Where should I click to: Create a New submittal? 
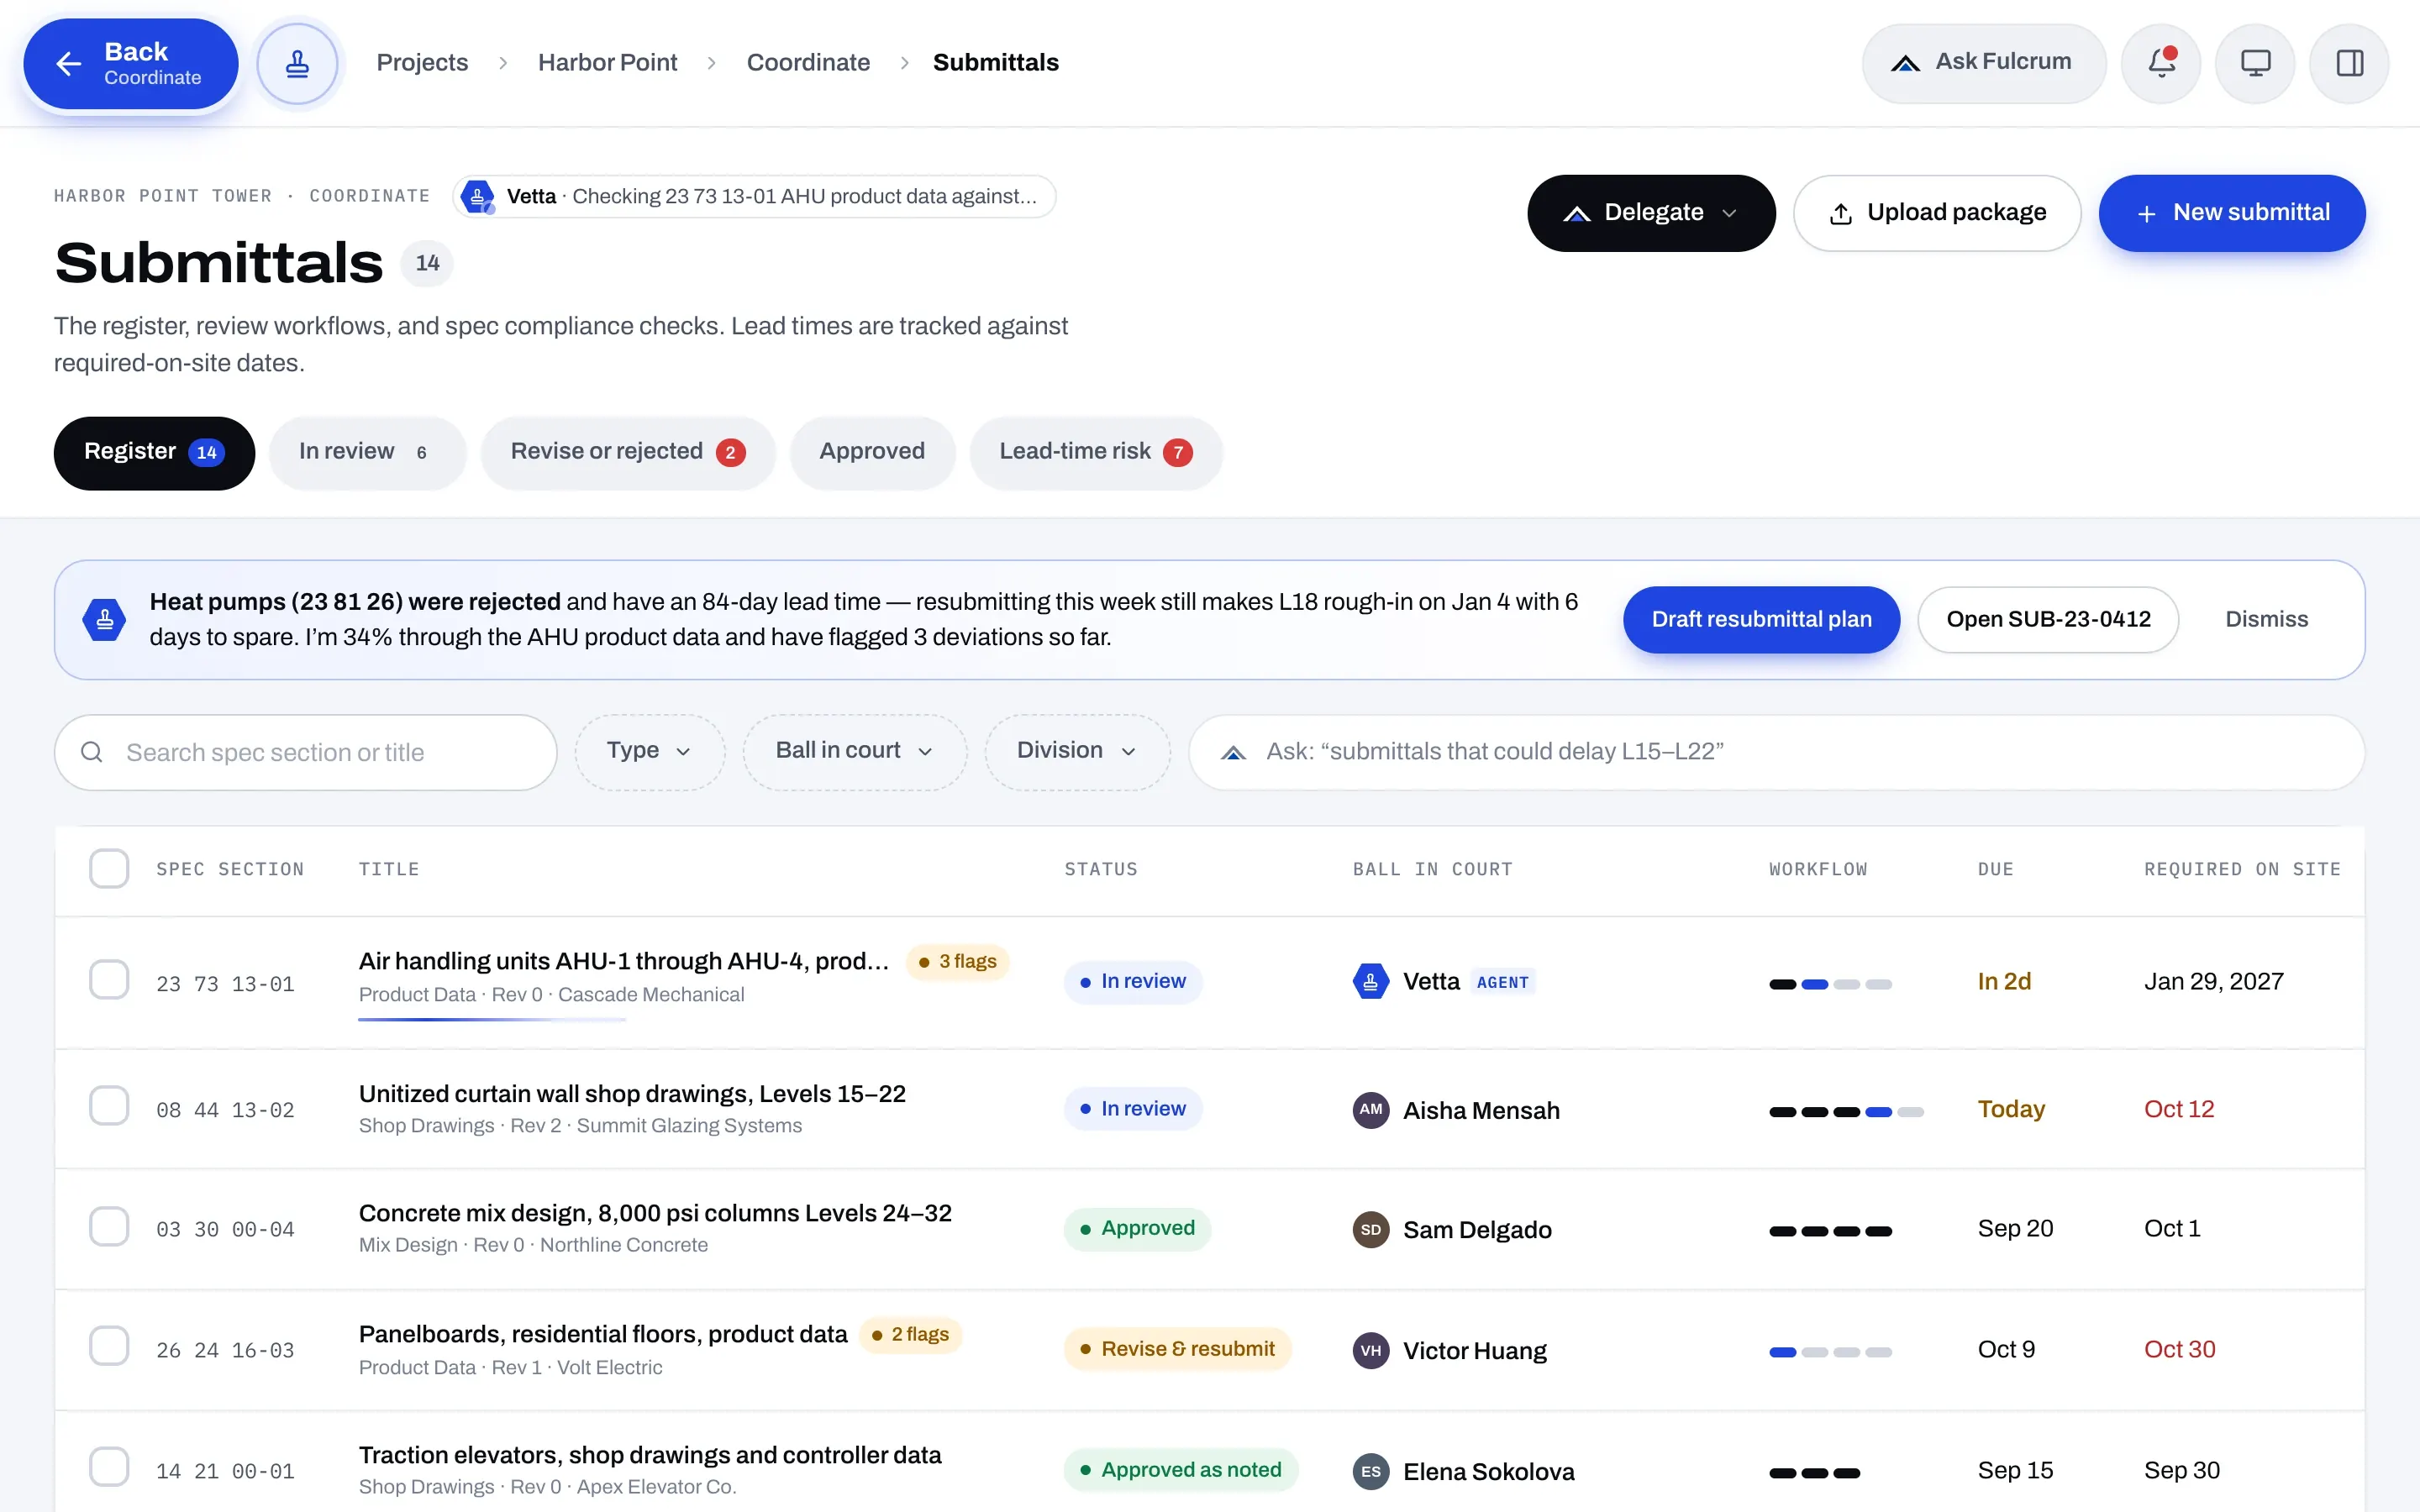pyautogui.click(x=2232, y=213)
